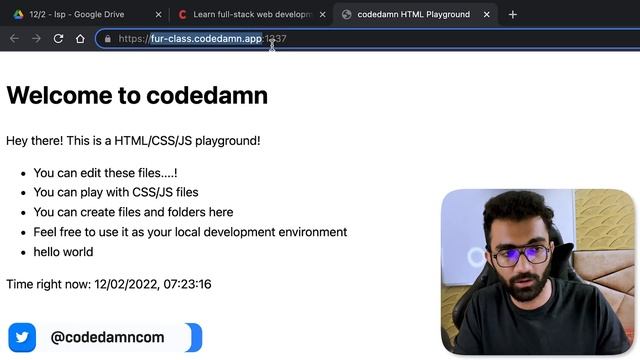The width and height of the screenshot is (640, 360).
Task: Click the Google Drive tab favicon
Action: [x=18, y=15]
